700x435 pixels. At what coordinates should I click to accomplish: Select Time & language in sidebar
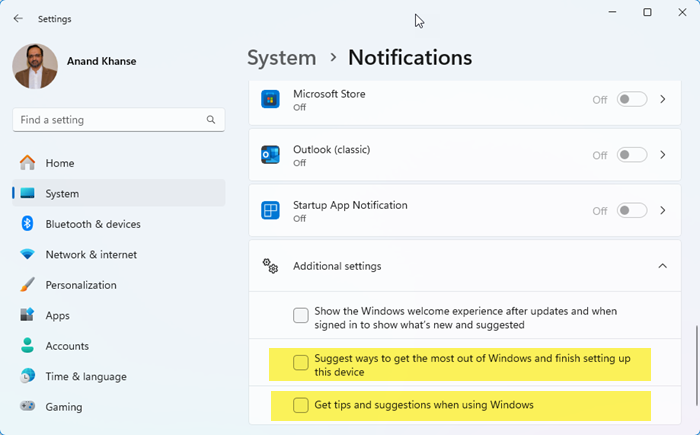pyautogui.click(x=85, y=376)
